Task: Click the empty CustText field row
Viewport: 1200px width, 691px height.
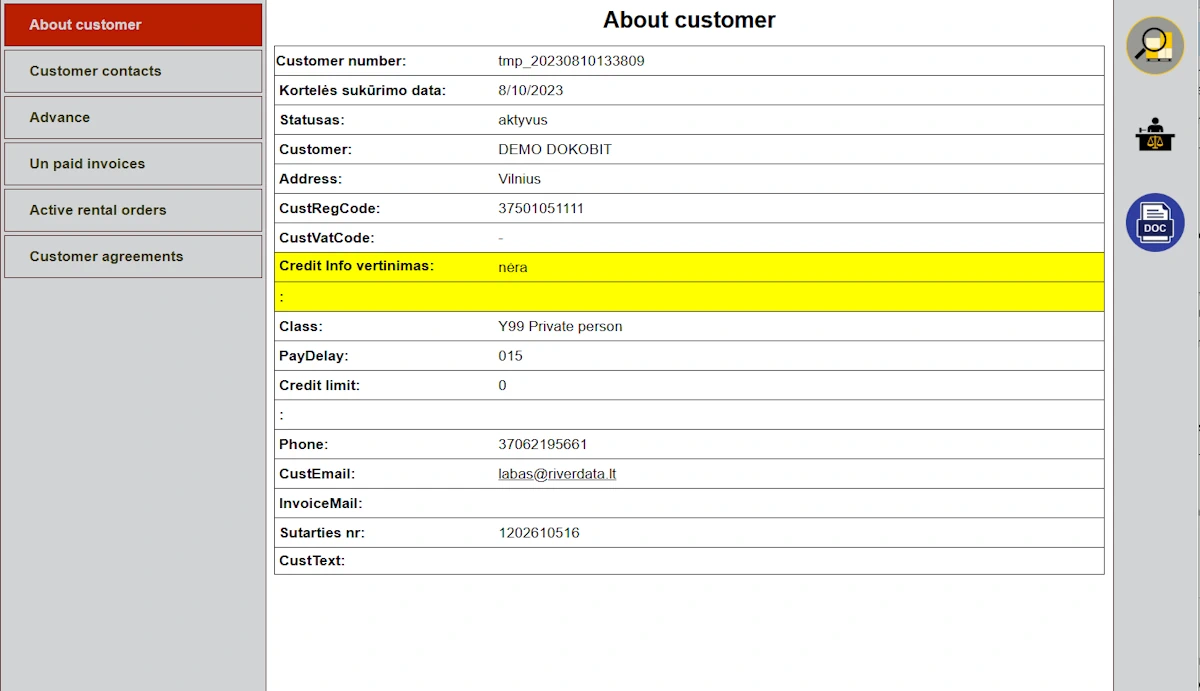Action: pos(689,561)
